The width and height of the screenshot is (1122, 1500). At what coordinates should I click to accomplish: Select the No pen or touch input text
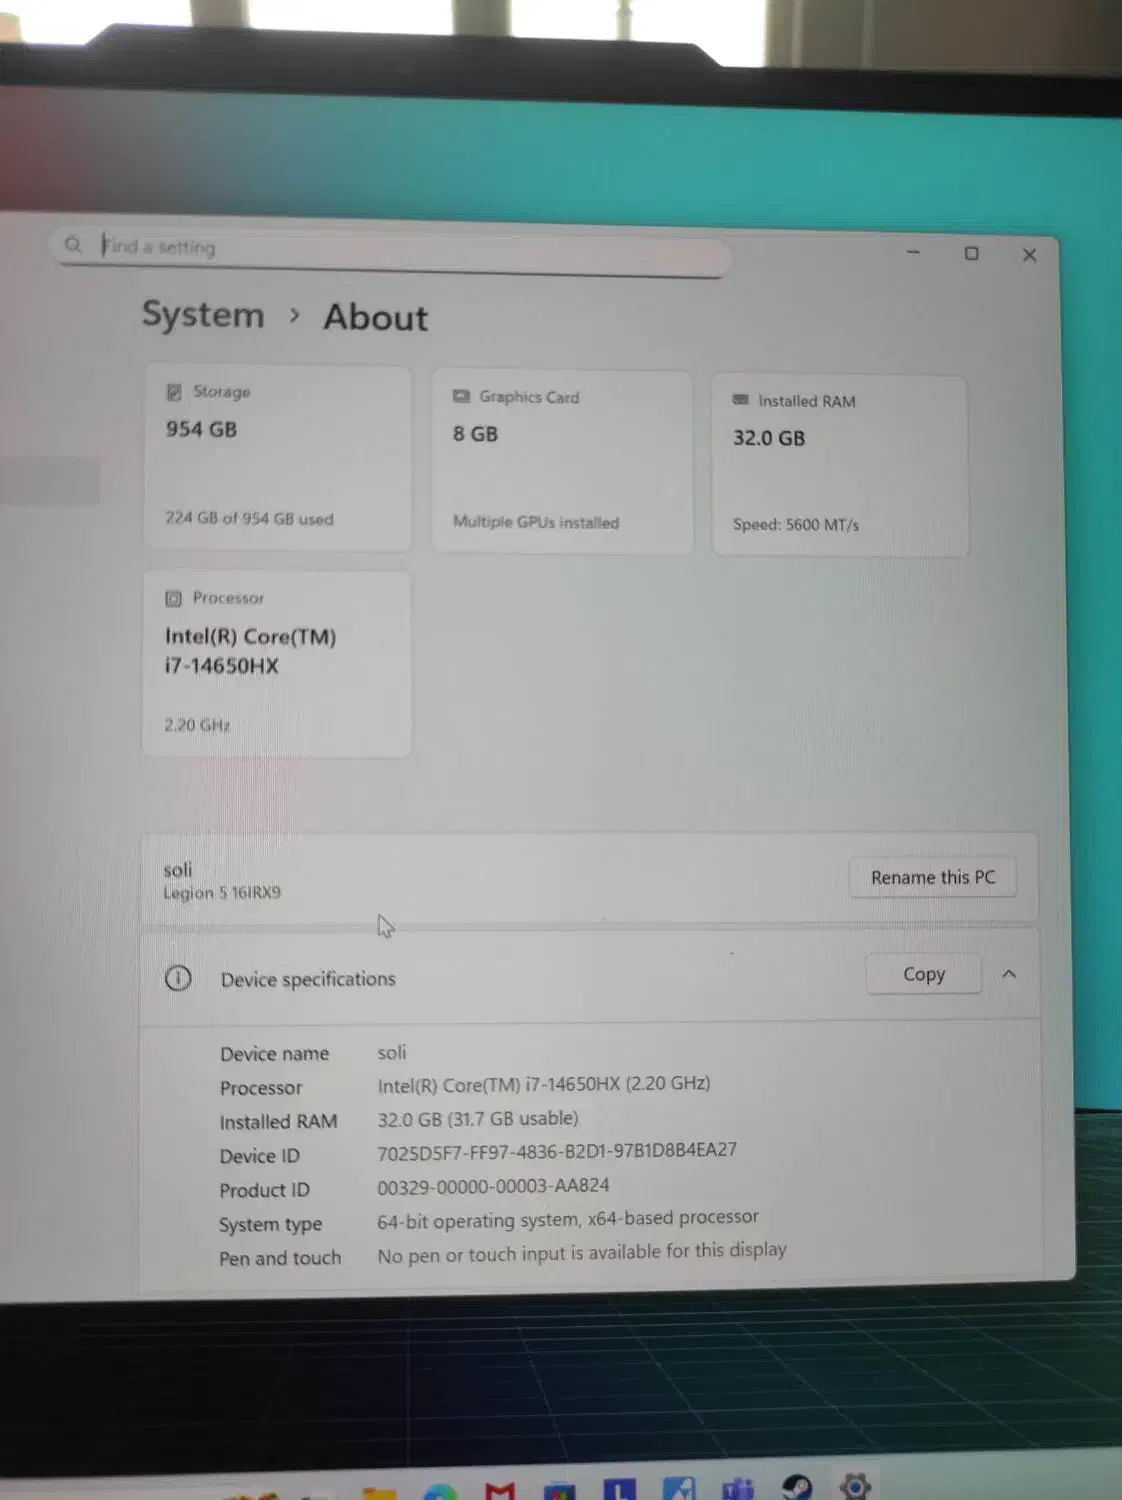tap(582, 1252)
